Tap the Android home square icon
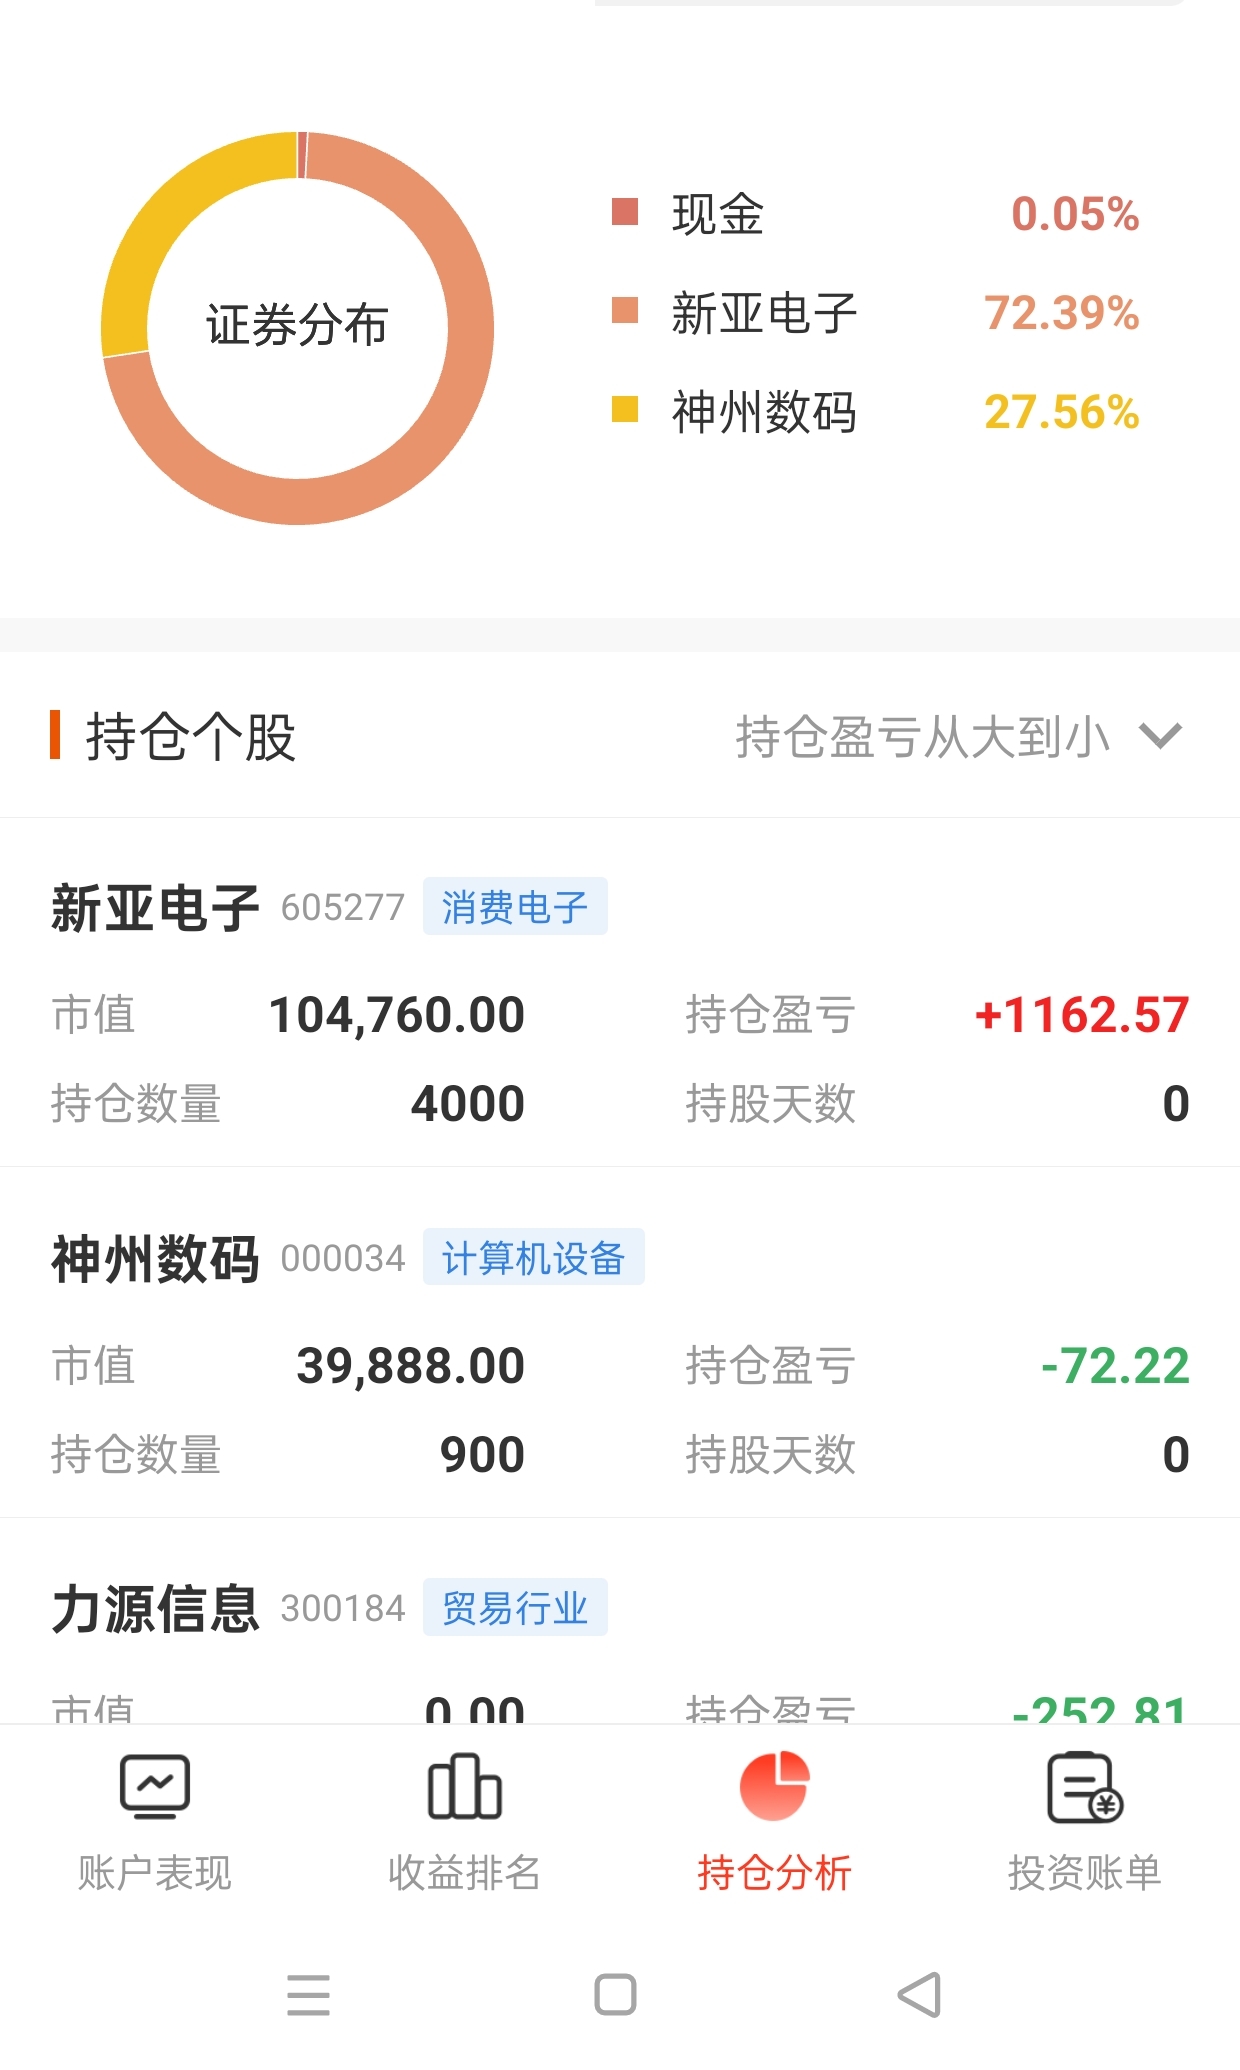 615,1995
